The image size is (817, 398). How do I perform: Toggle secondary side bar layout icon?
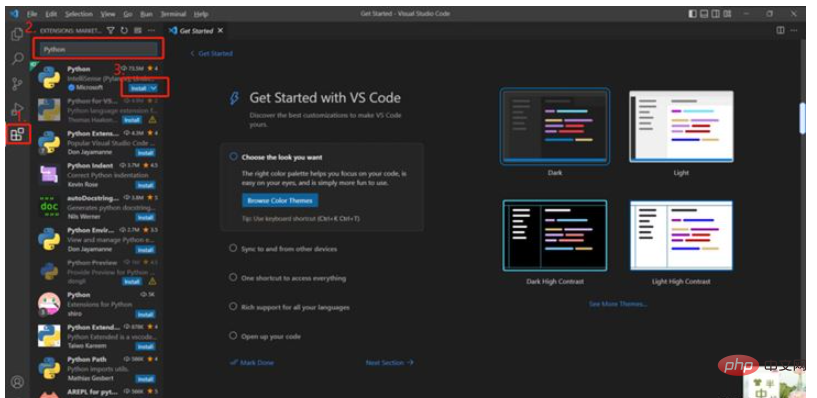[716, 14]
